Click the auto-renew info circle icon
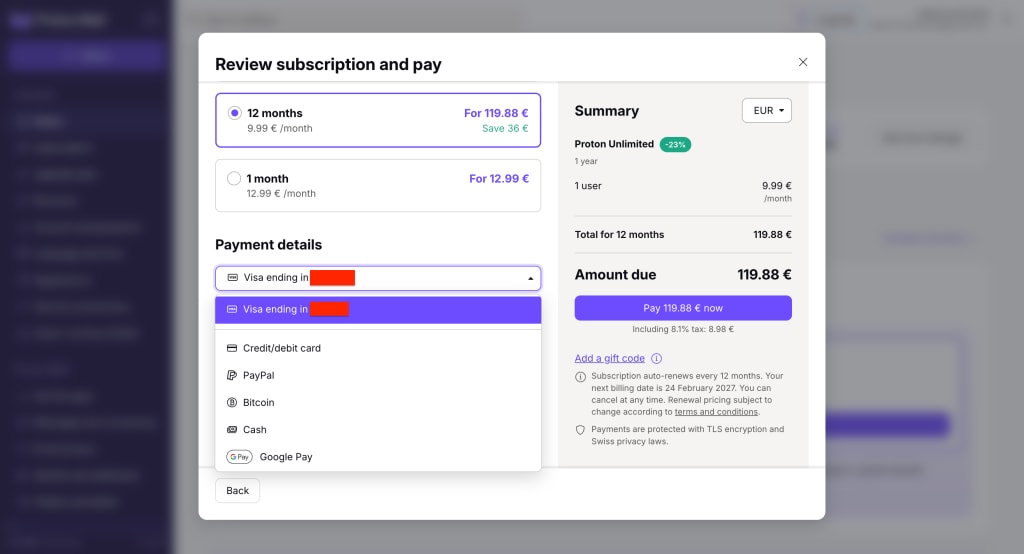The width and height of the screenshot is (1024, 554). 580,377
